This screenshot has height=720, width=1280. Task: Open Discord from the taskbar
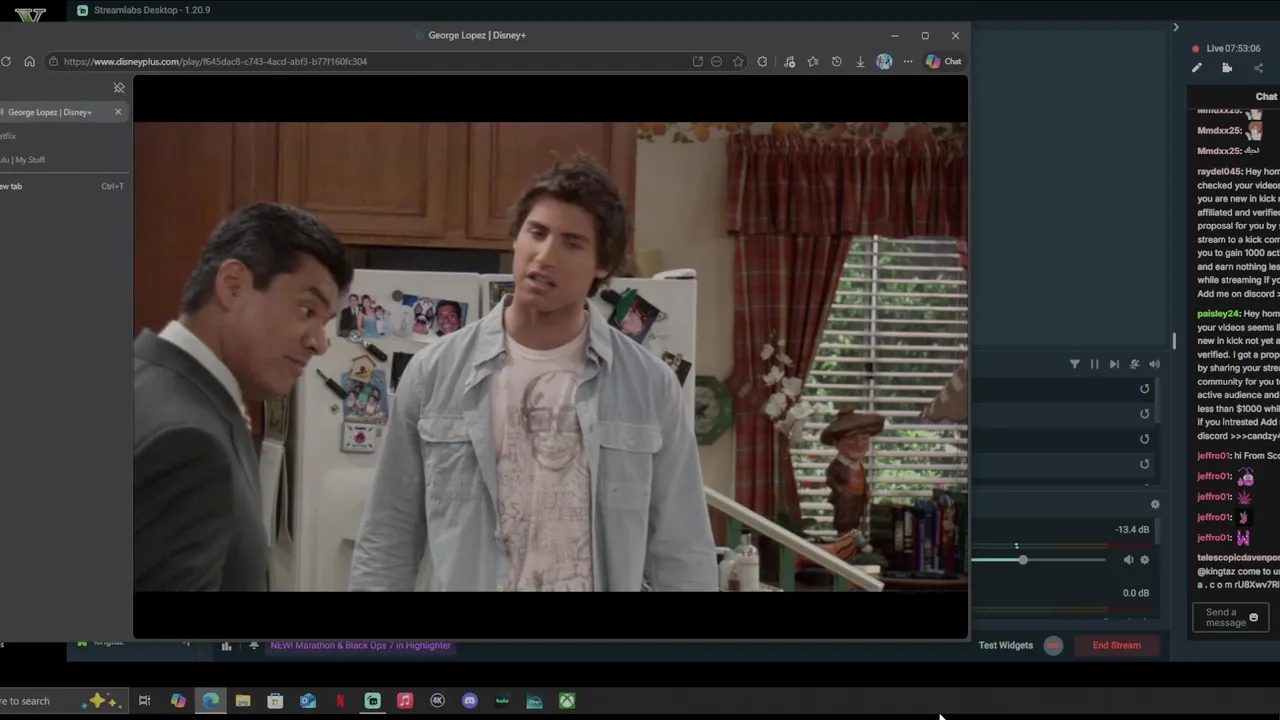coord(470,701)
